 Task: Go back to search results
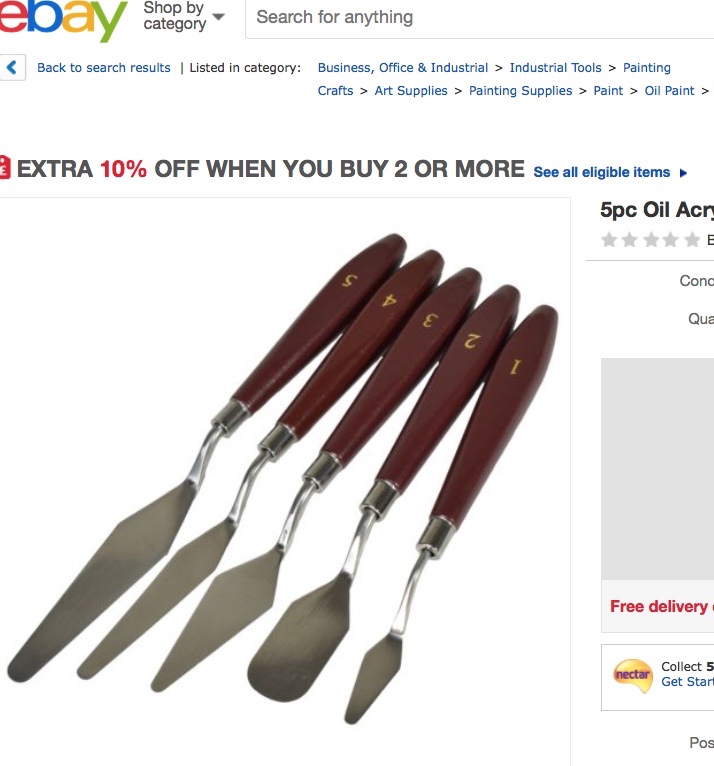tap(104, 67)
